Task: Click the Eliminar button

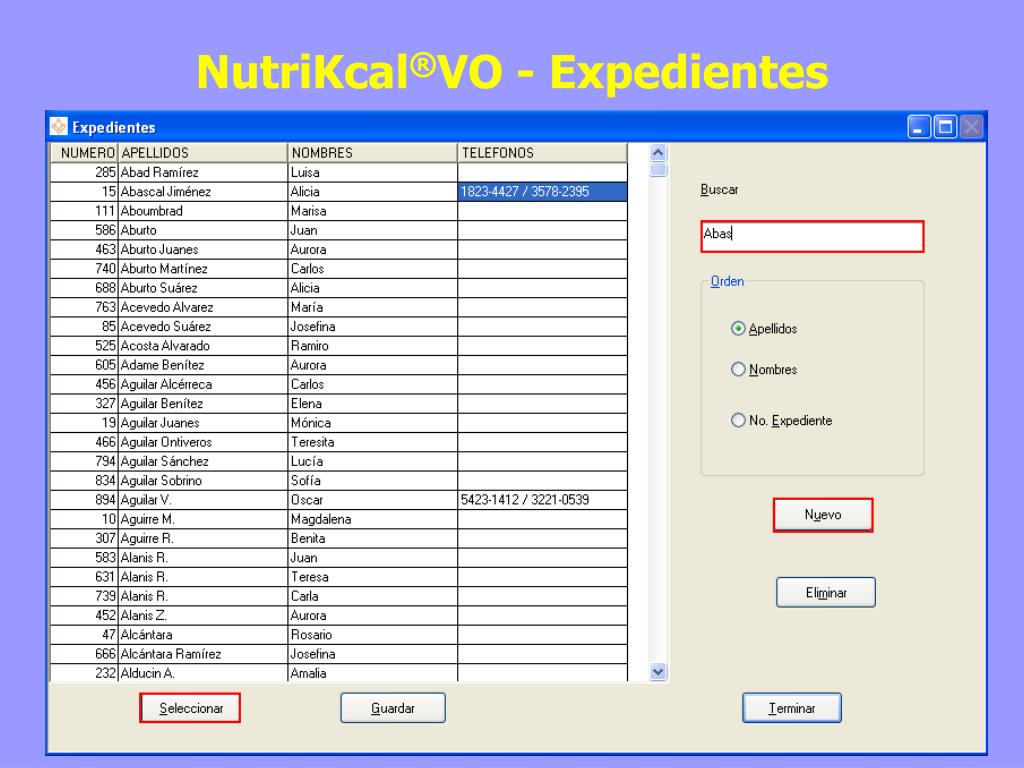Action: point(825,592)
